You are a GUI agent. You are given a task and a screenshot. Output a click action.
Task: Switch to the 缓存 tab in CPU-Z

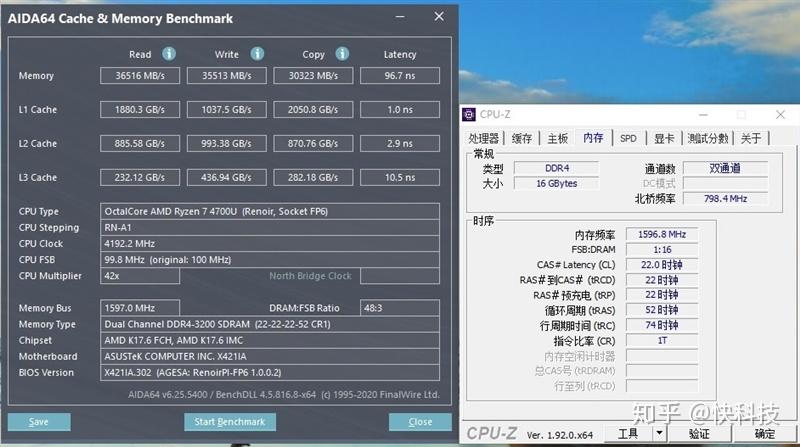coord(521,138)
